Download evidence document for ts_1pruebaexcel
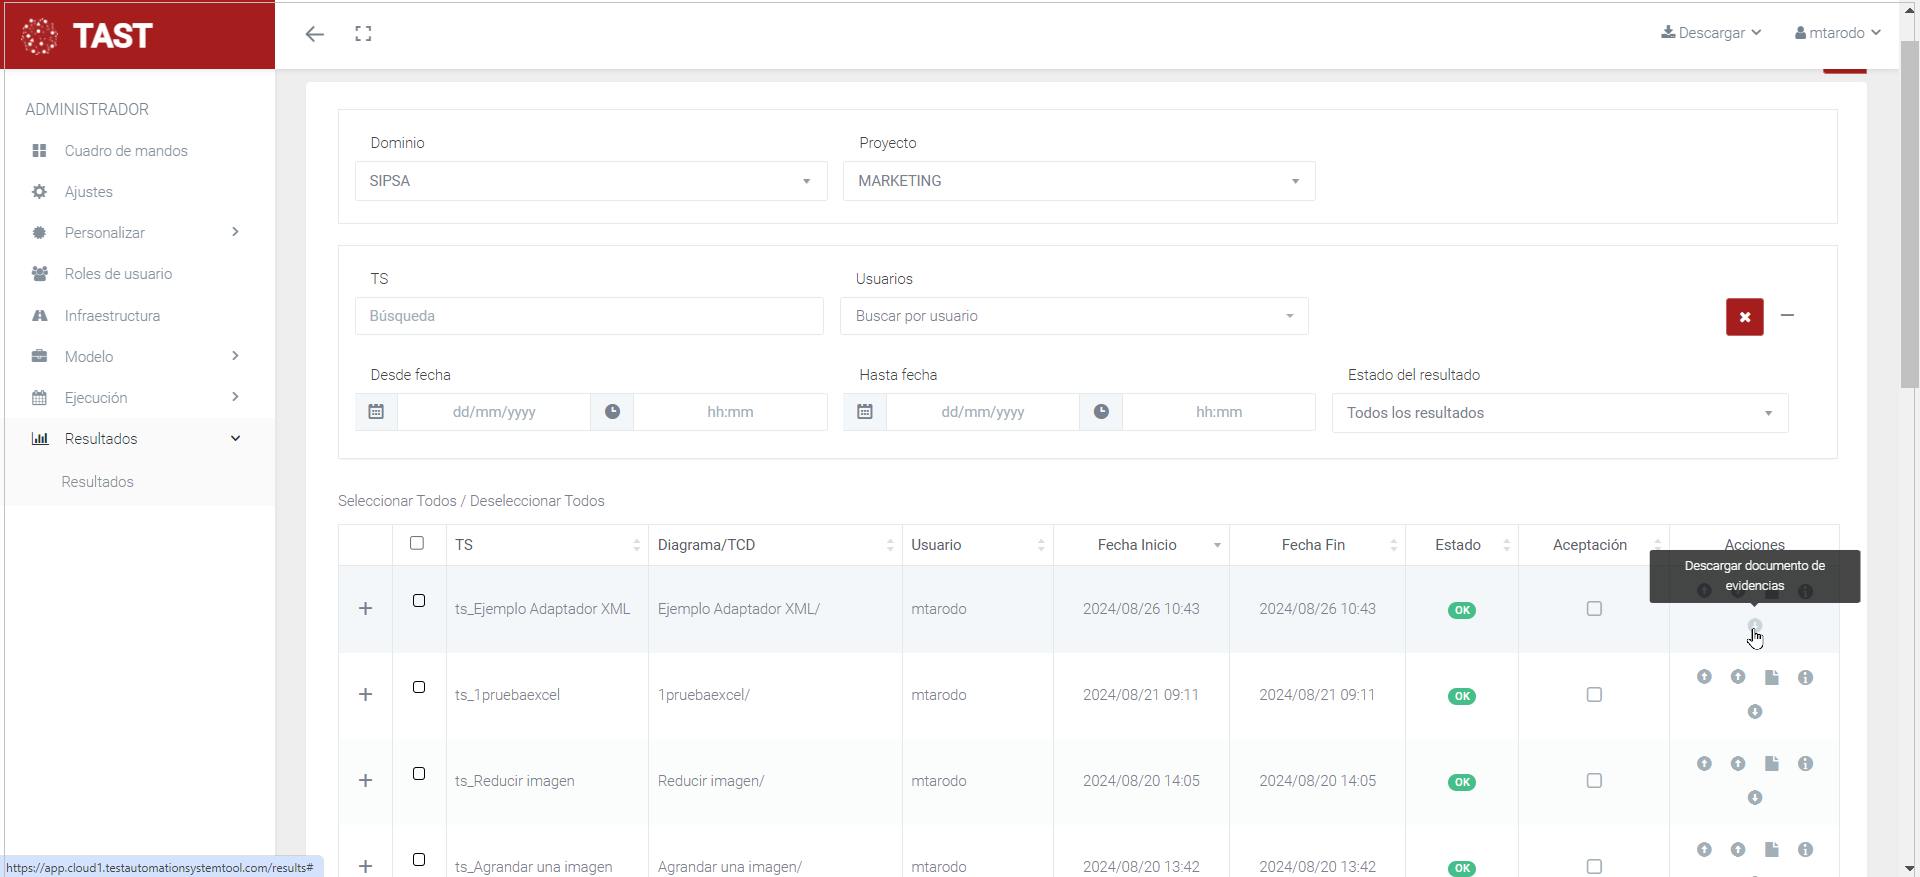 pos(1754,712)
